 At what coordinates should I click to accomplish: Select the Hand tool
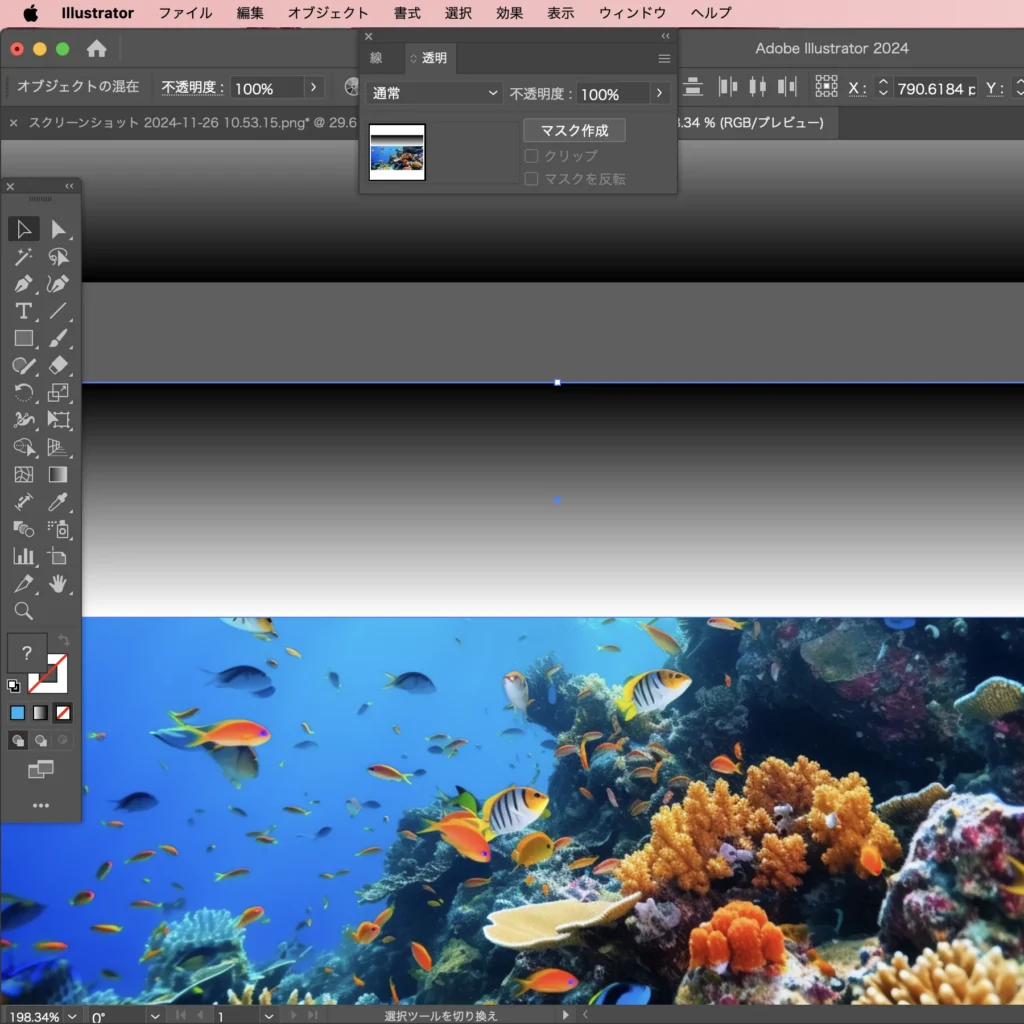coord(58,584)
